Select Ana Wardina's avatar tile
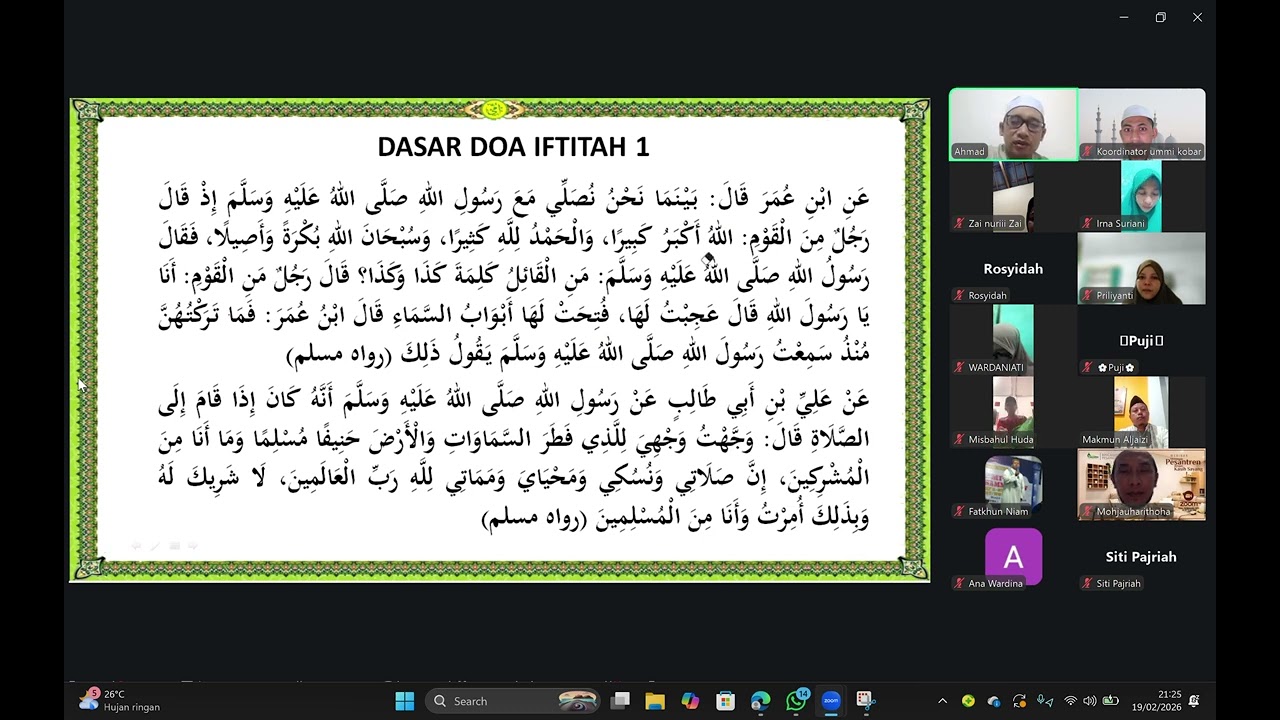The height and width of the screenshot is (720, 1280). 1013,556
